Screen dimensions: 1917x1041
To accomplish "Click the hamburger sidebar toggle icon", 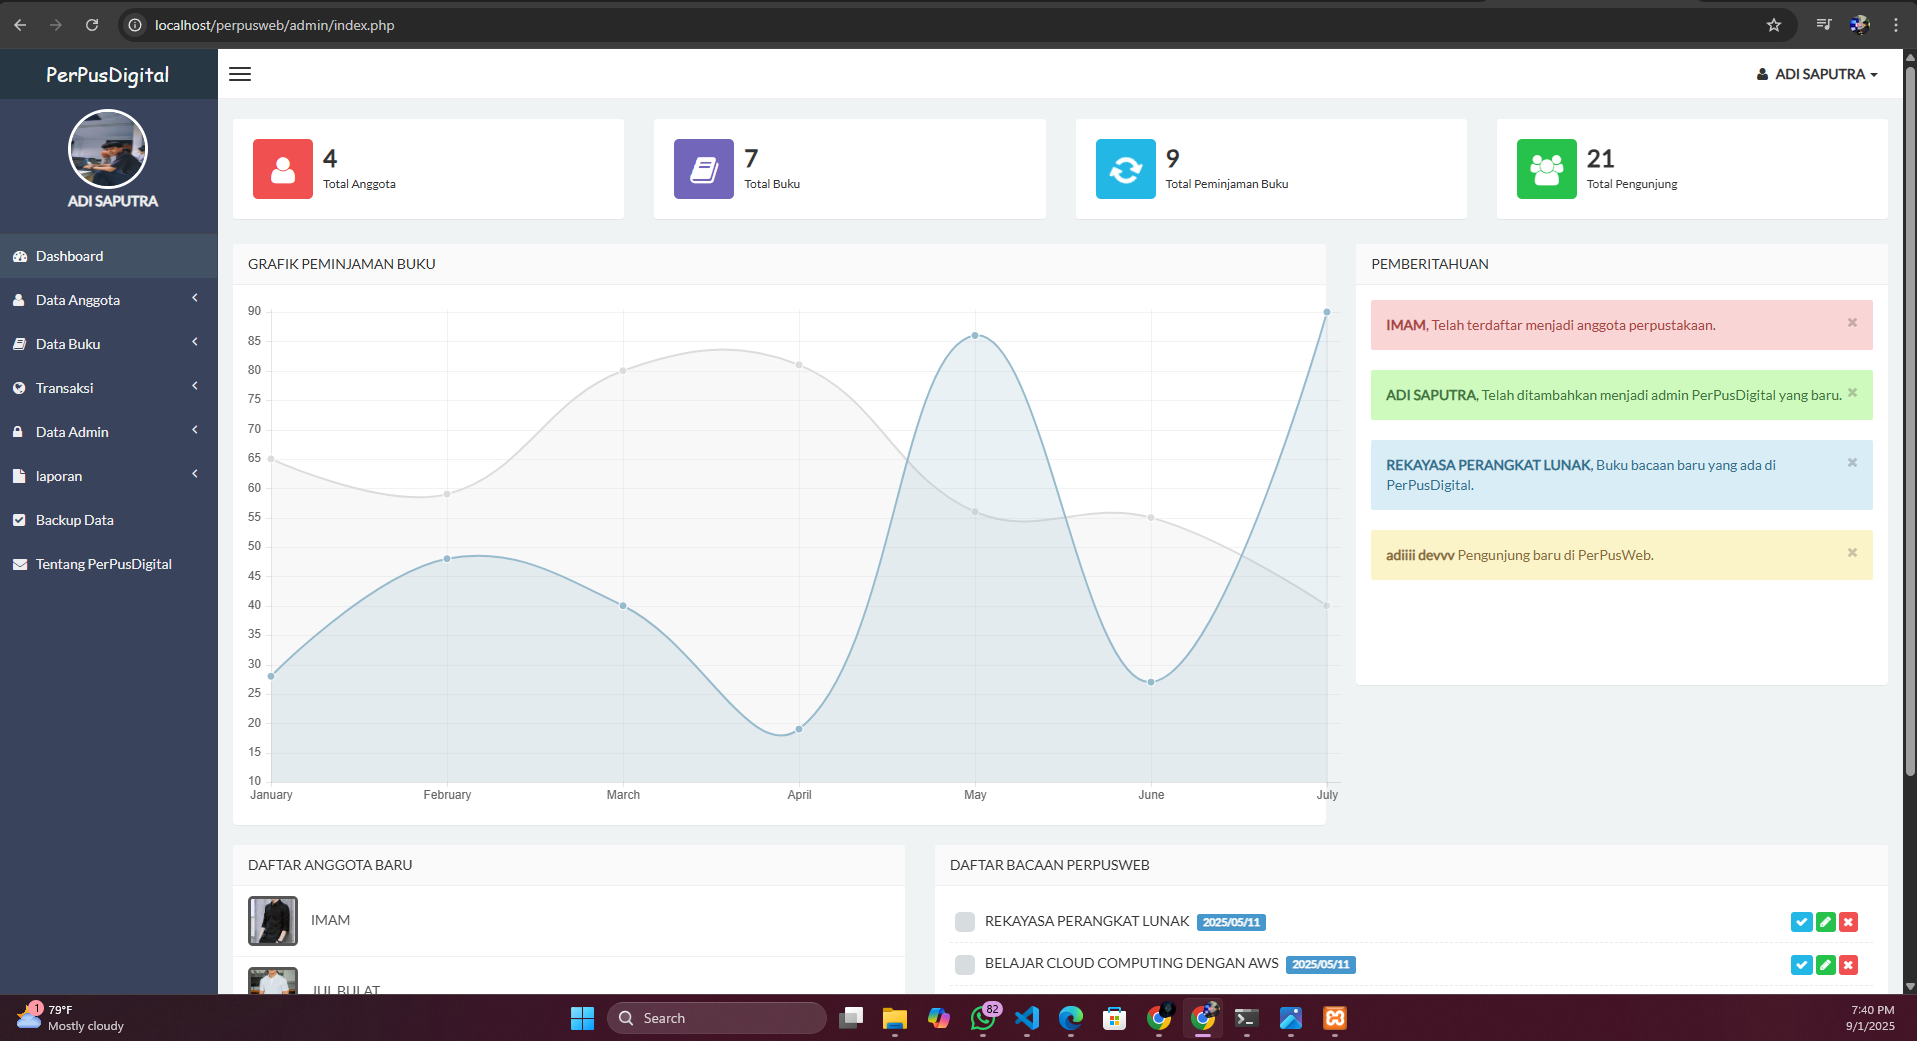I will coord(240,74).
